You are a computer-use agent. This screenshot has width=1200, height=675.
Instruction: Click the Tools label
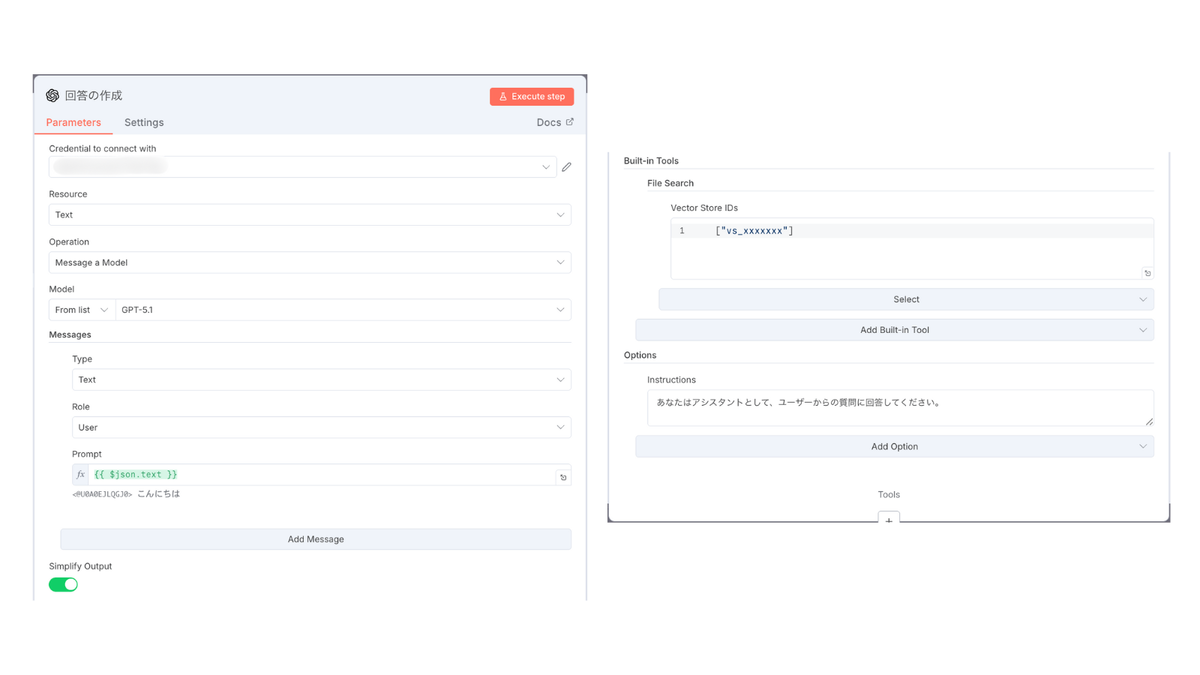point(889,494)
